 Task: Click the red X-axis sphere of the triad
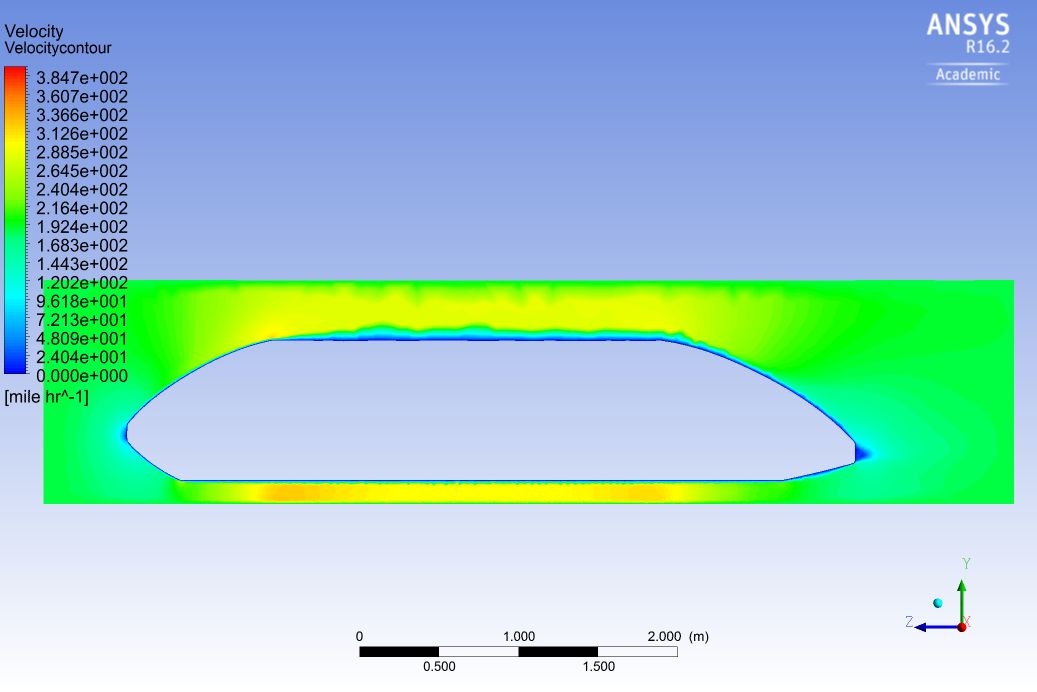[963, 625]
